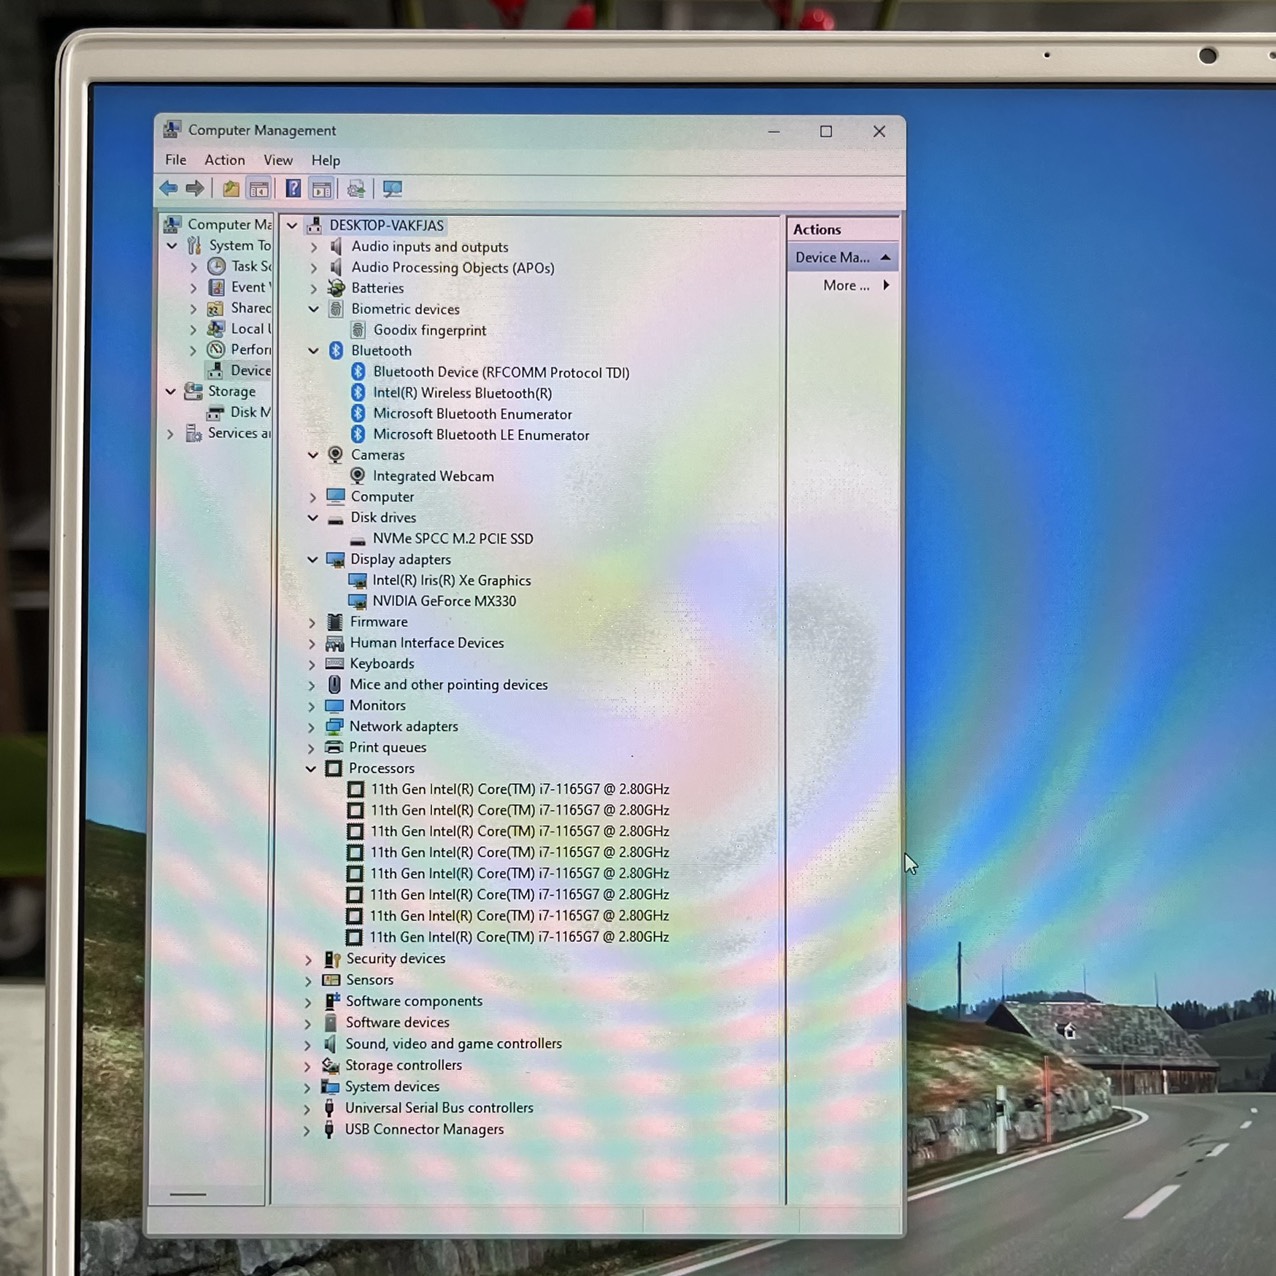The height and width of the screenshot is (1276, 1276).
Task: Click the Event Viewer icon in left tree
Action: coord(216,287)
